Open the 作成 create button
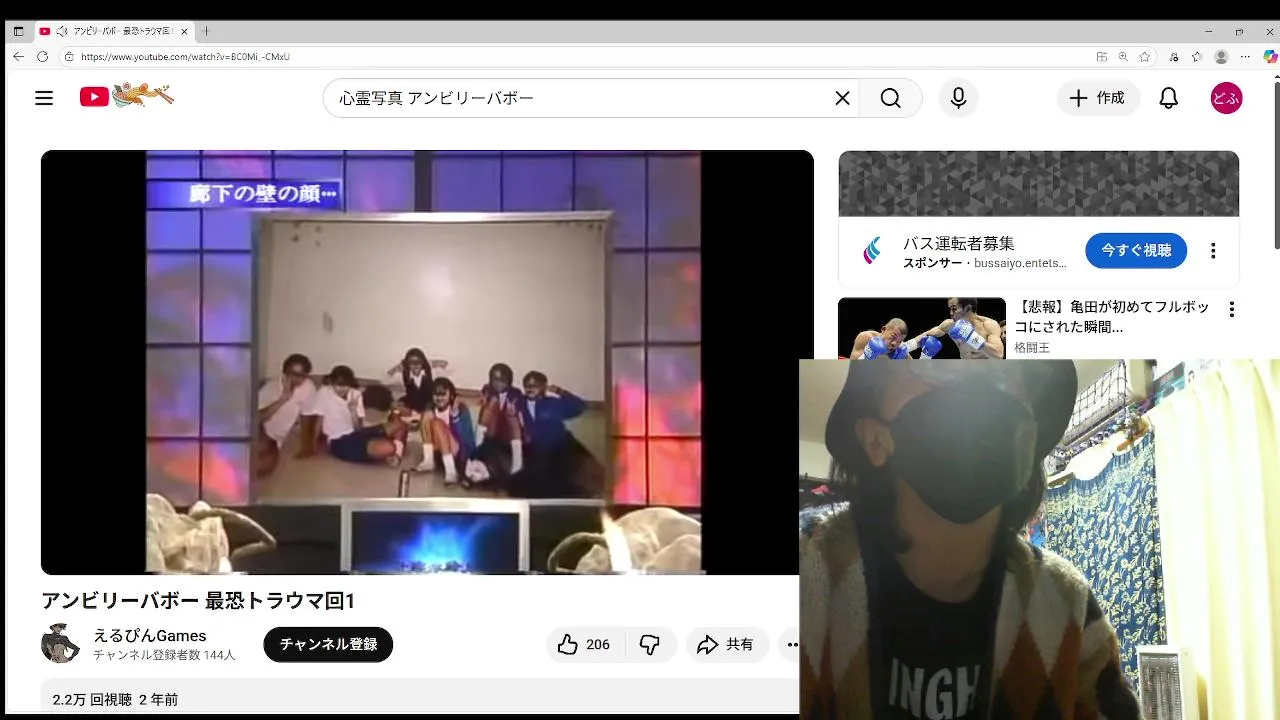This screenshot has height=720, width=1280. coord(1098,98)
